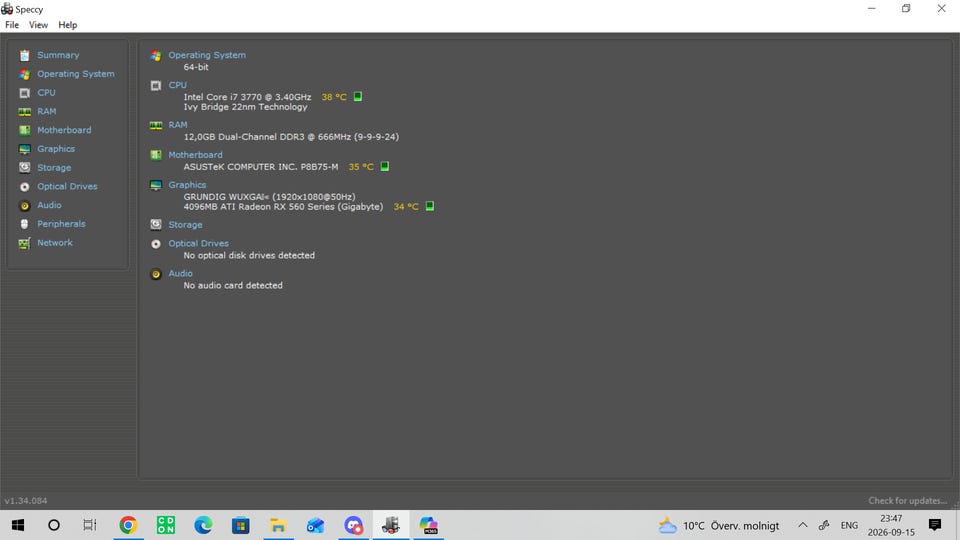Open Google Chrome from taskbar
Screen dimensions: 960x540
128,525
